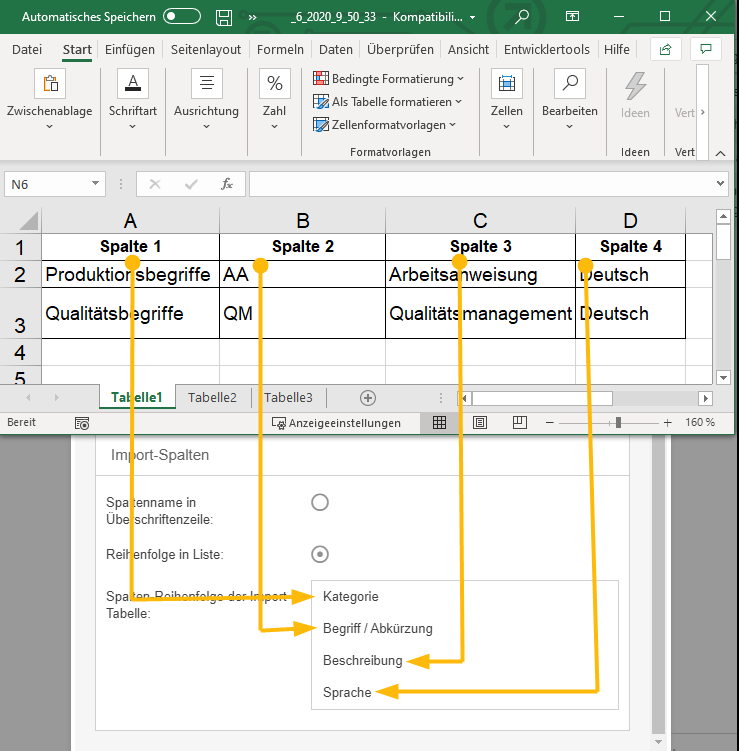Open the Schriftart font group icon
Image resolution: width=739 pixels, height=751 pixels.
tap(133, 84)
